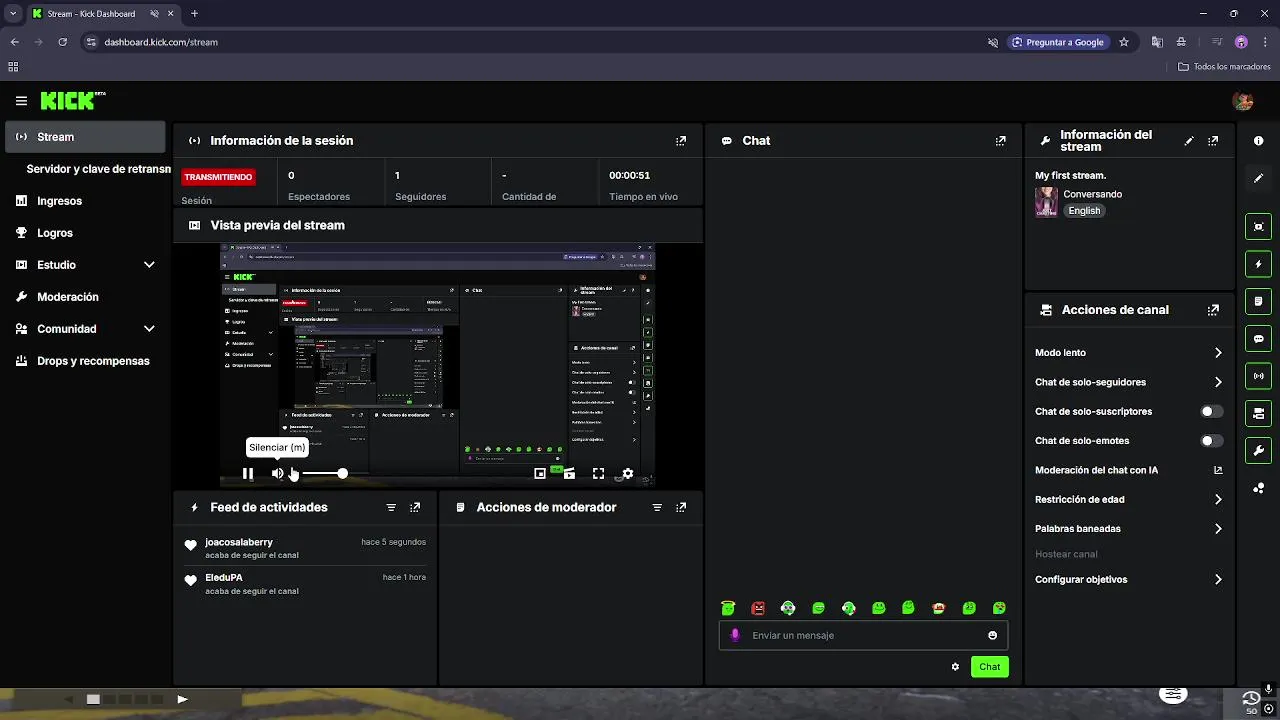Pop out the Chat panel
This screenshot has height=720, width=1280.
tap(1000, 141)
